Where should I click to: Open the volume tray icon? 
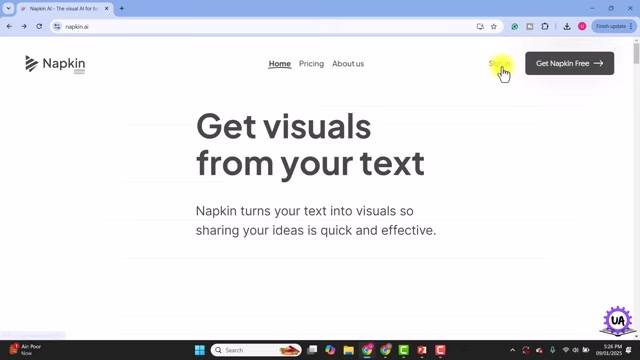pyautogui.click(x=576, y=350)
